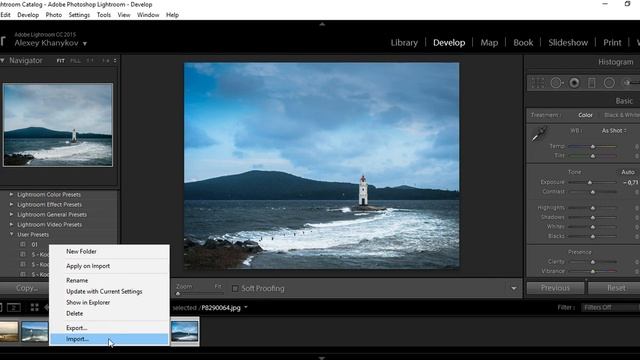Open the Settings menu
The width and height of the screenshot is (640, 360).
[x=79, y=15]
